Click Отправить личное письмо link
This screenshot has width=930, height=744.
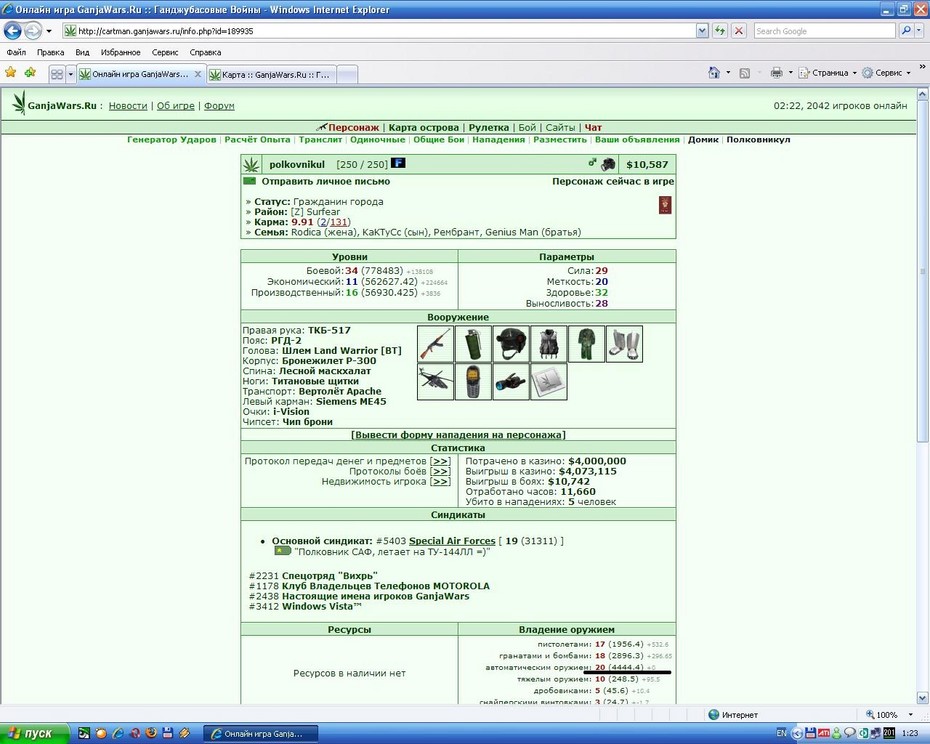pos(326,182)
